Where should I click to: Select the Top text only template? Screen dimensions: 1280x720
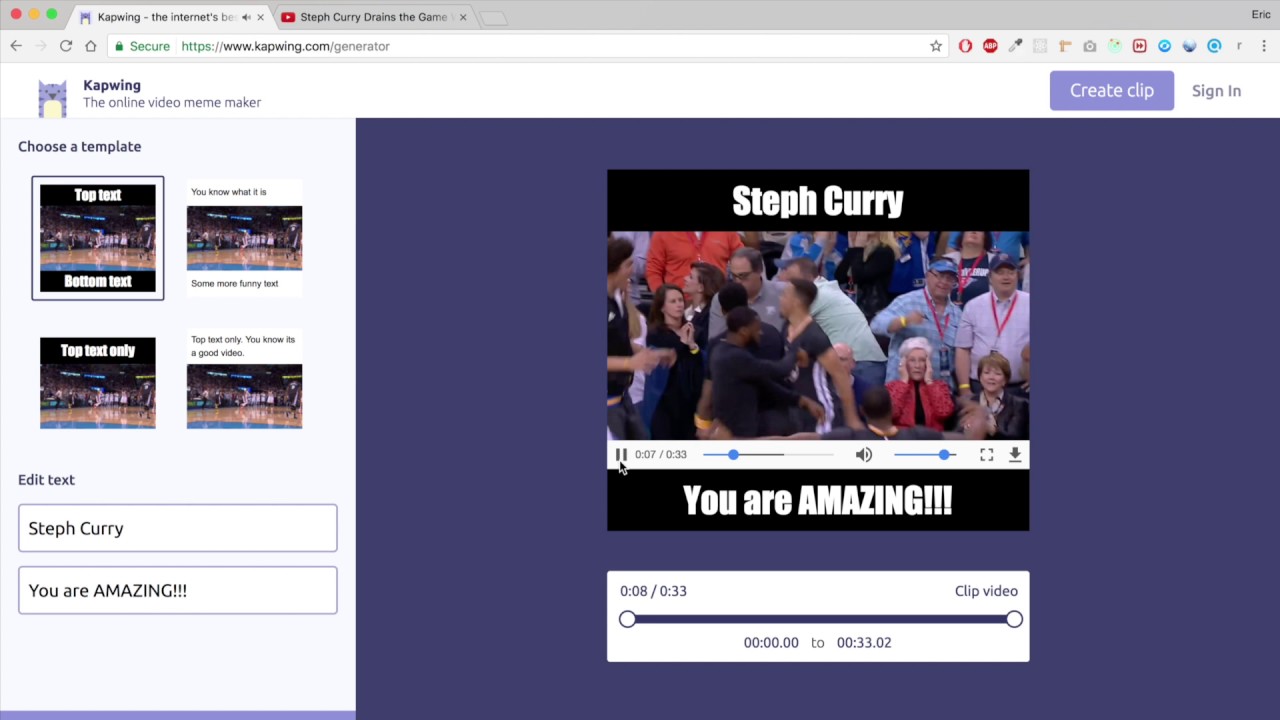click(98, 383)
